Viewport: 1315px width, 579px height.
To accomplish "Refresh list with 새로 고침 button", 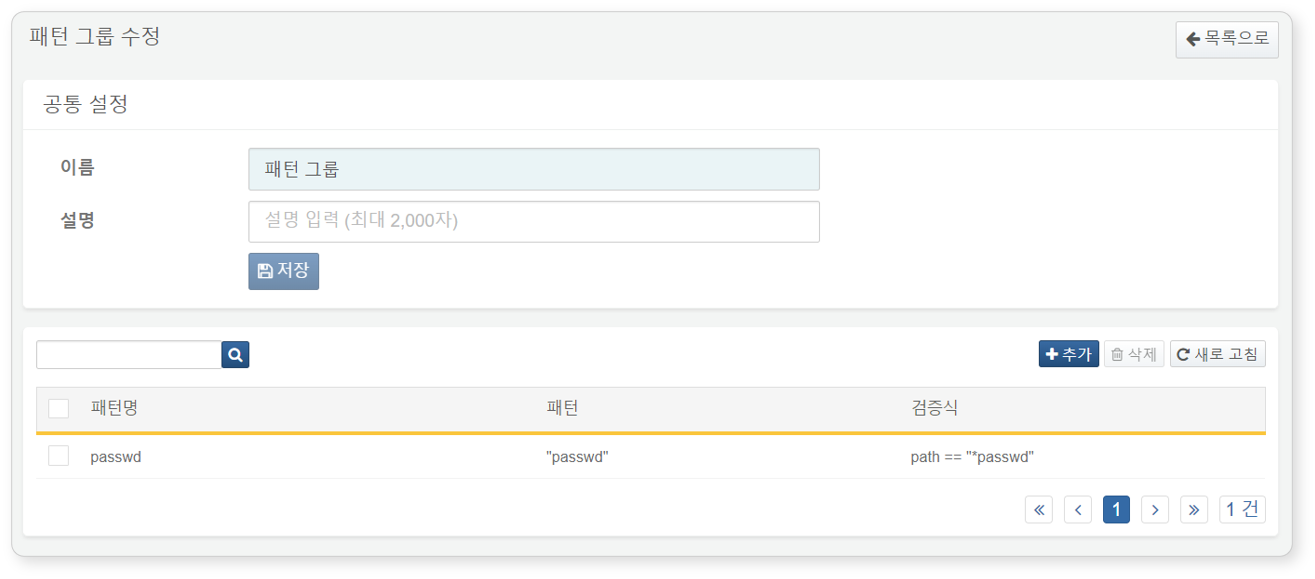I will pos(1218,354).
